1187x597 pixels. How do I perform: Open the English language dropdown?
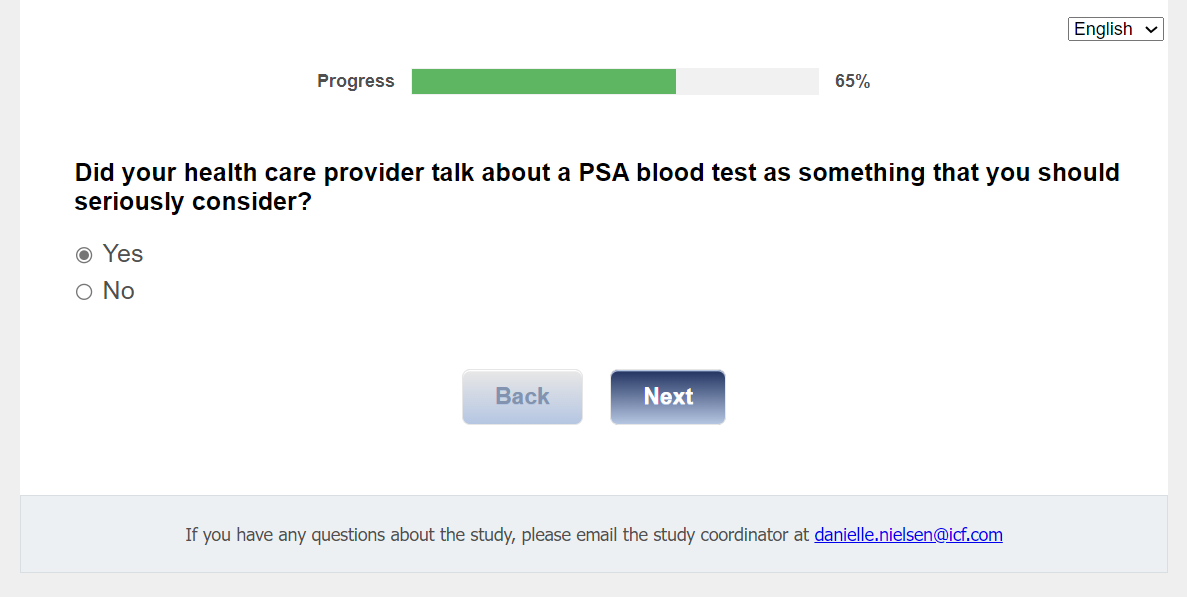coord(1115,29)
